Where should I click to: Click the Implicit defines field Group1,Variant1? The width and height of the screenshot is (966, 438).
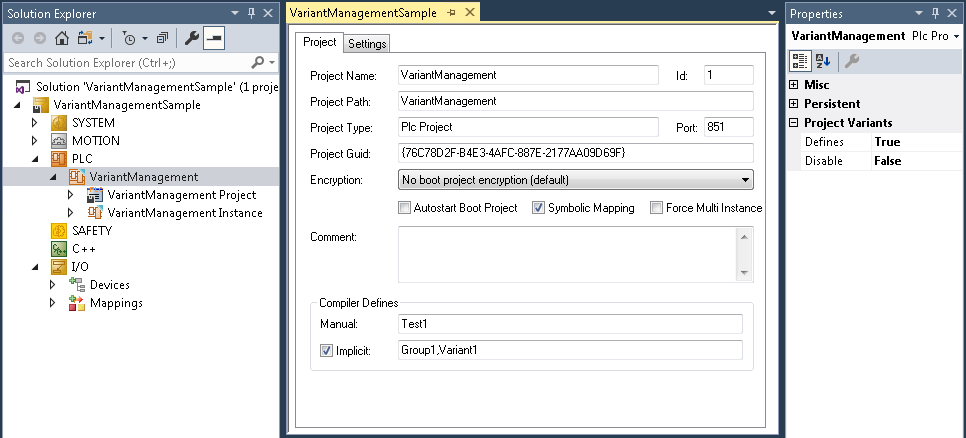(x=570, y=350)
